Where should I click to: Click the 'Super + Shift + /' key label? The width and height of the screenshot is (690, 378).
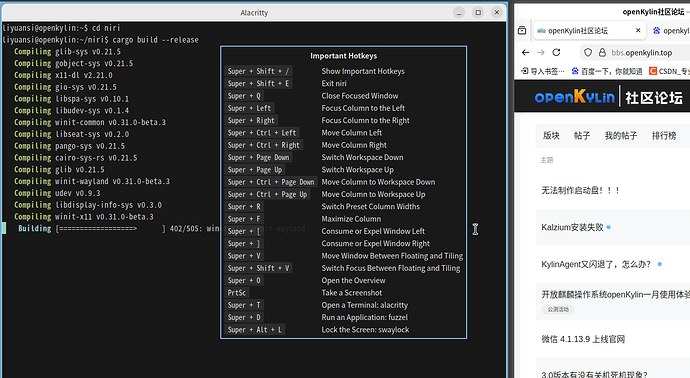(x=258, y=71)
